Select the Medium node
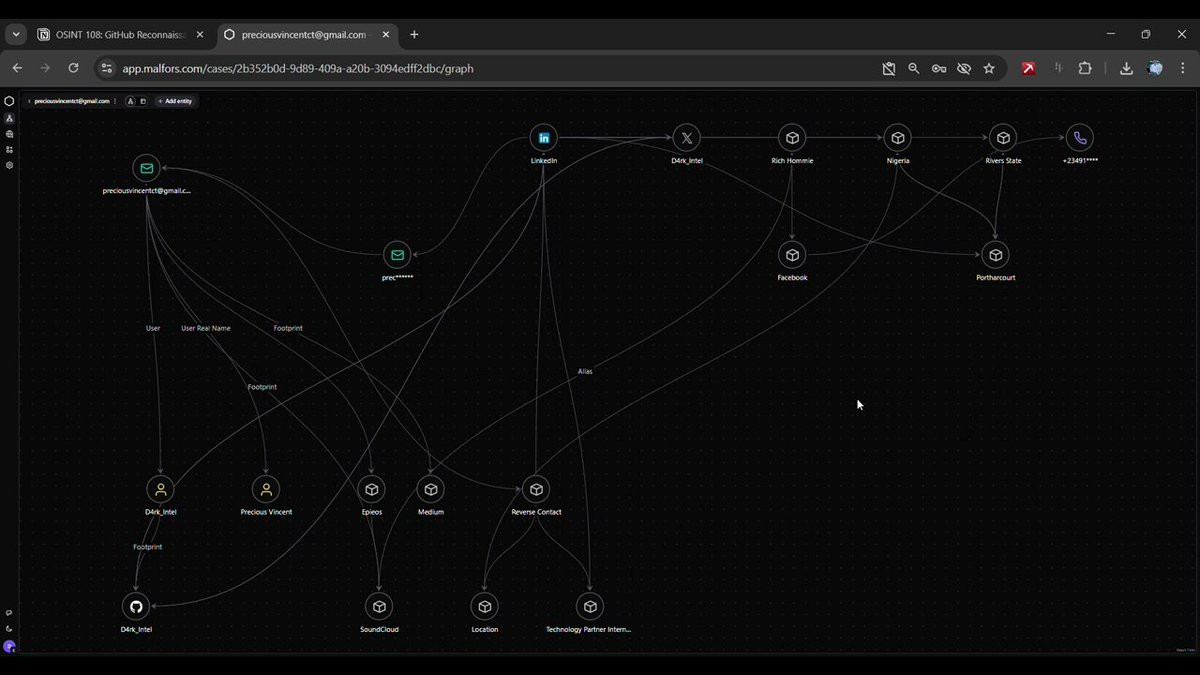The height and width of the screenshot is (675, 1200). tap(431, 489)
